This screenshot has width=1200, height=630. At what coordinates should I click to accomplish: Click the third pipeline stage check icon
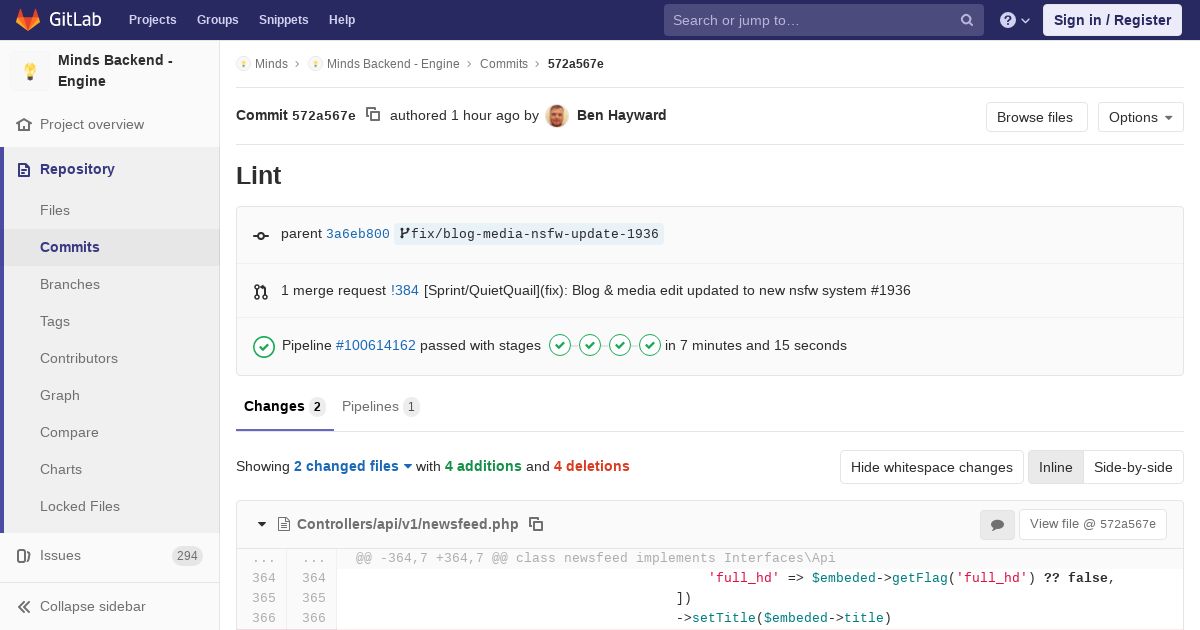point(620,345)
